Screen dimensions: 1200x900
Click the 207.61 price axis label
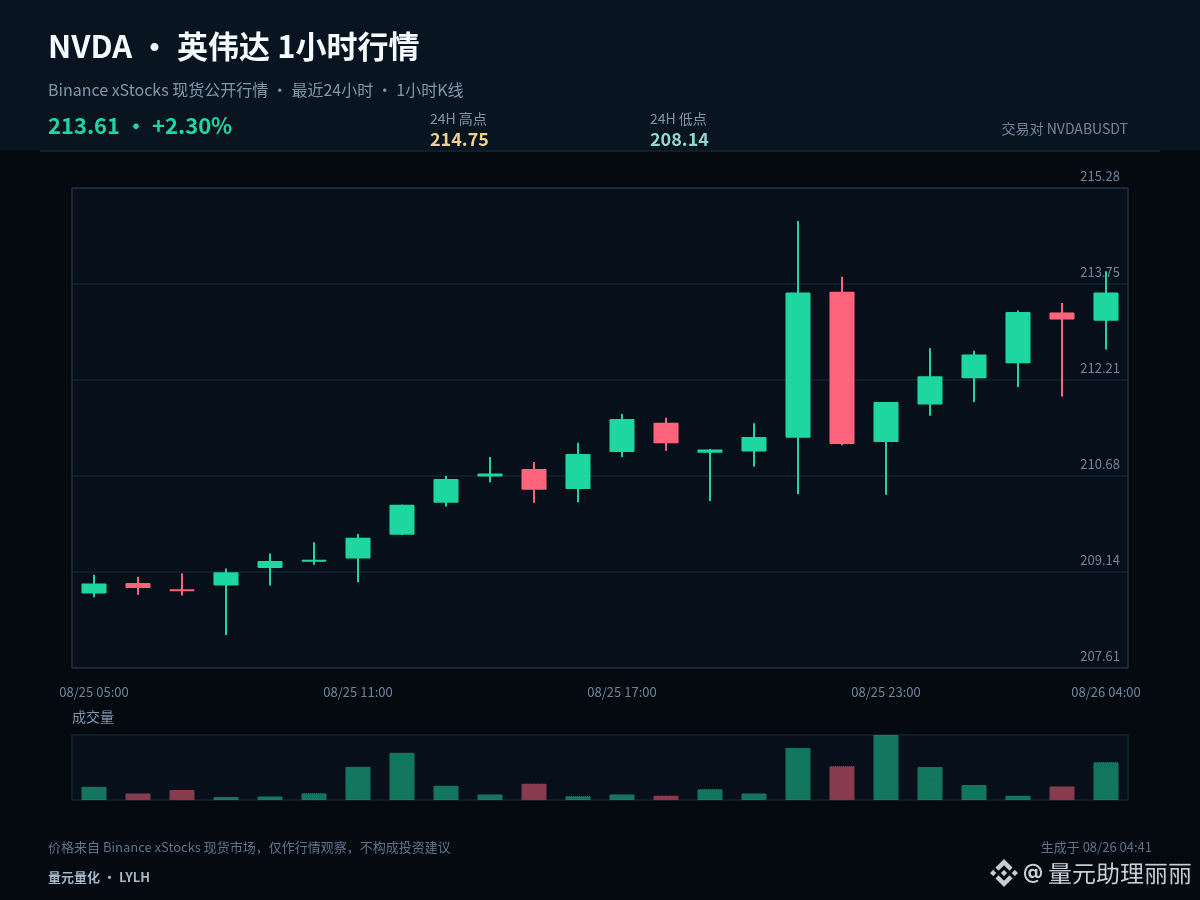(x=1100, y=656)
